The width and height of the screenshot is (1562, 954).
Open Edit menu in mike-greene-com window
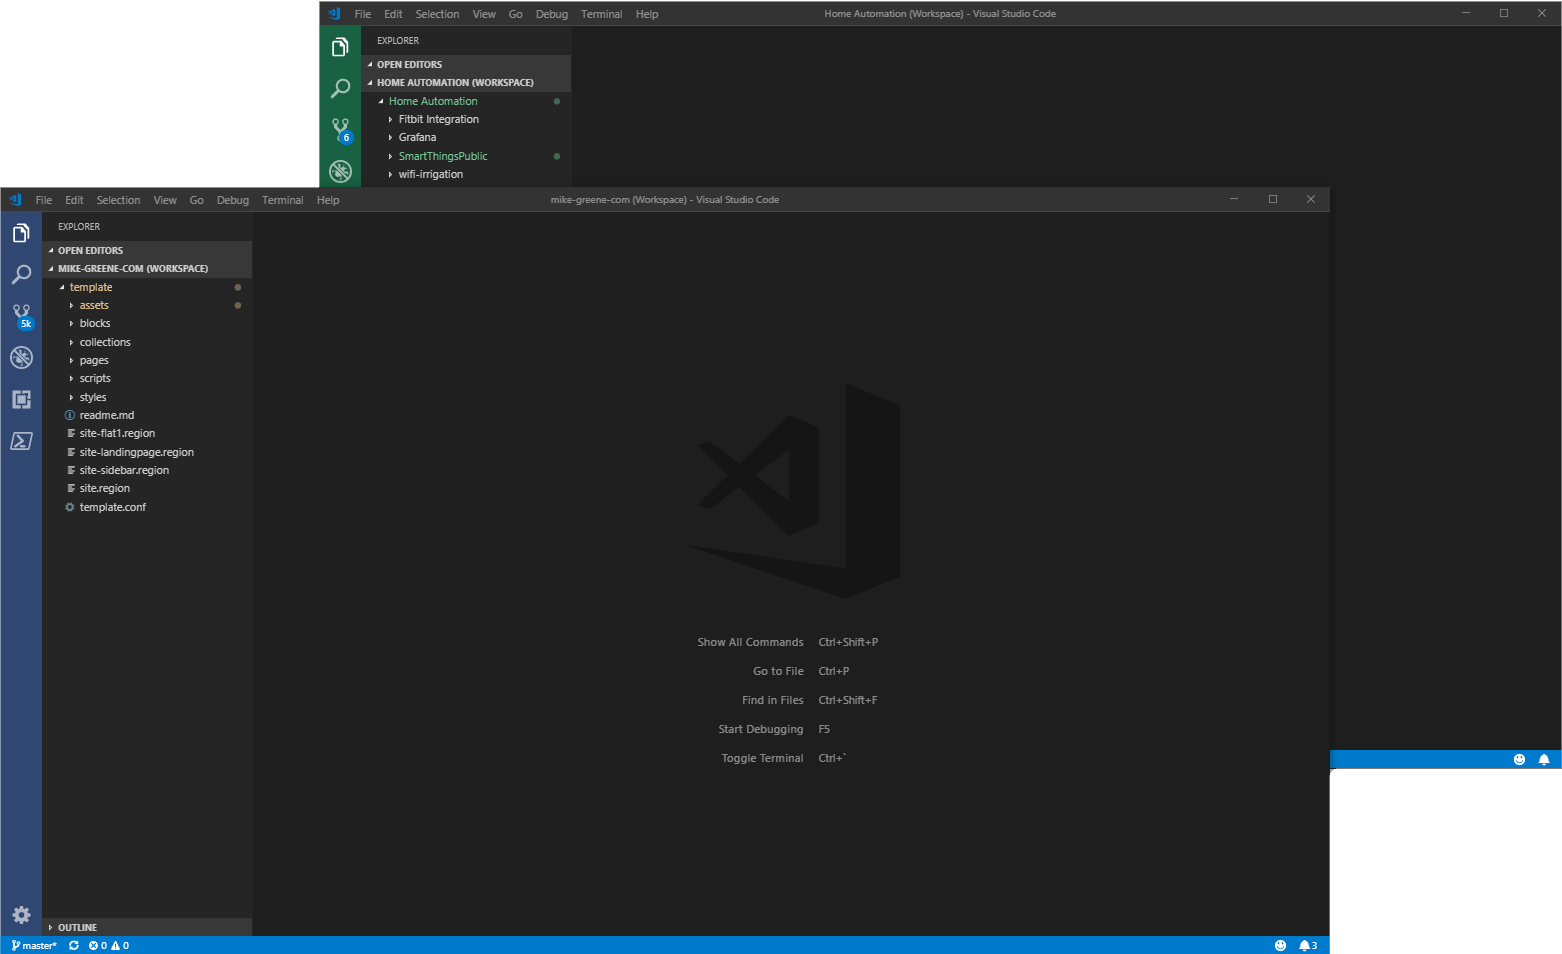[74, 200]
